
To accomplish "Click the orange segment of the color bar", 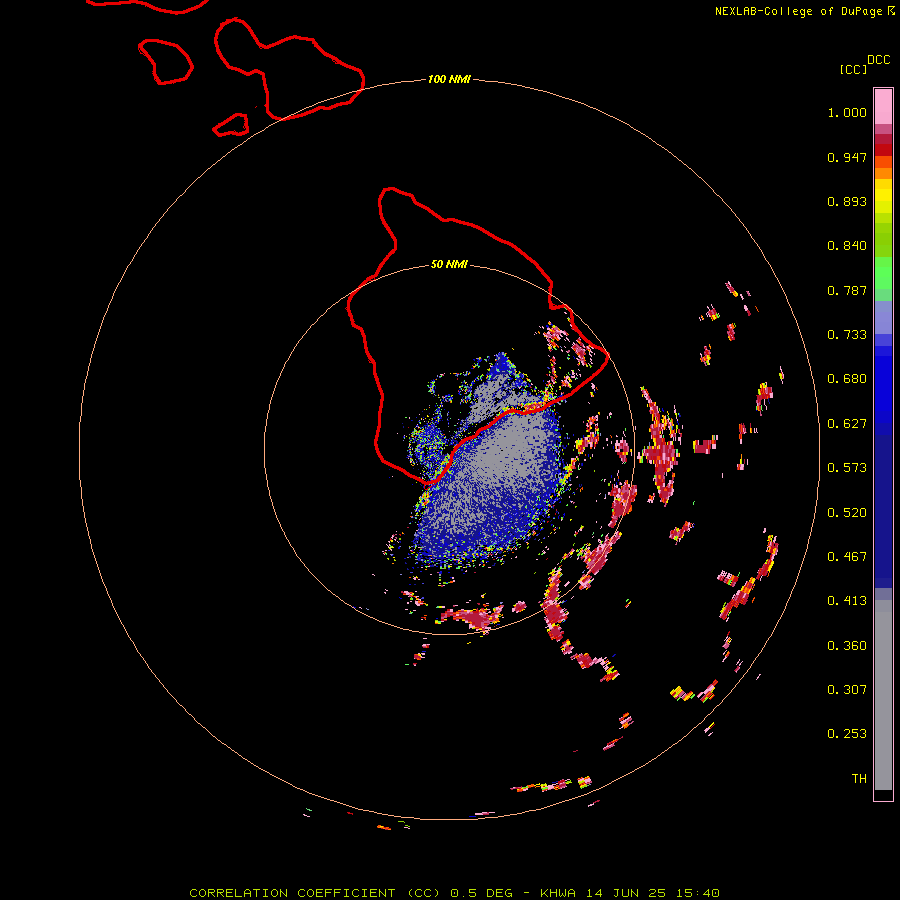I will [883, 168].
